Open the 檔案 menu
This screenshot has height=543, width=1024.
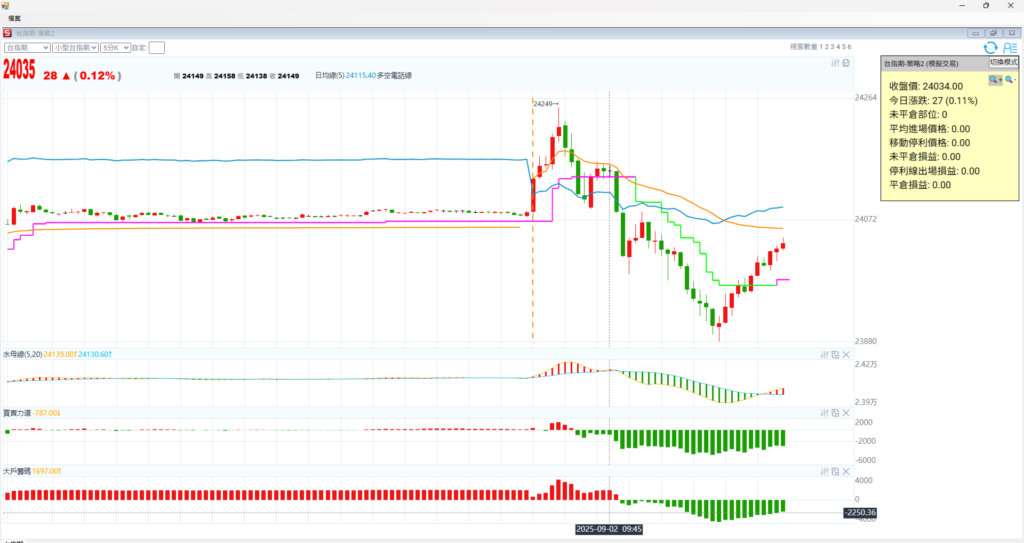[15, 18]
